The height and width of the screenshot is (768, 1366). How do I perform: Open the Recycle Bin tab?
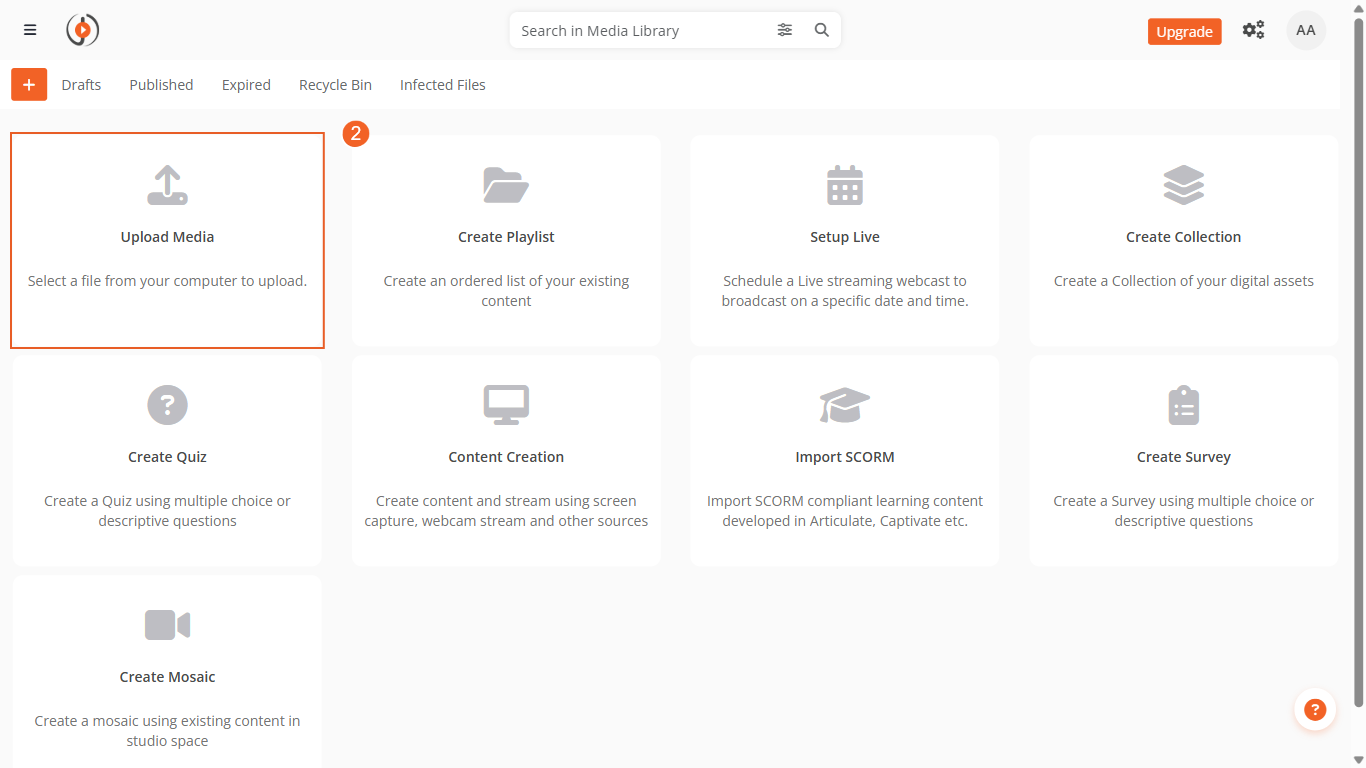[x=335, y=85]
